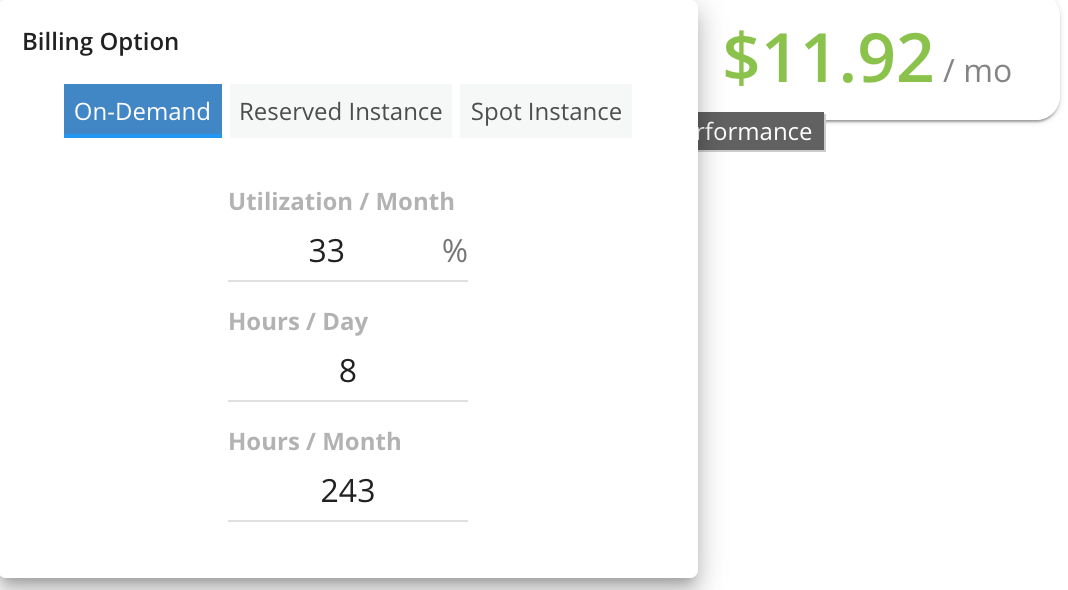The width and height of the screenshot is (1068, 590).
Task: Click the dollar sign in the price
Action: 741,59
